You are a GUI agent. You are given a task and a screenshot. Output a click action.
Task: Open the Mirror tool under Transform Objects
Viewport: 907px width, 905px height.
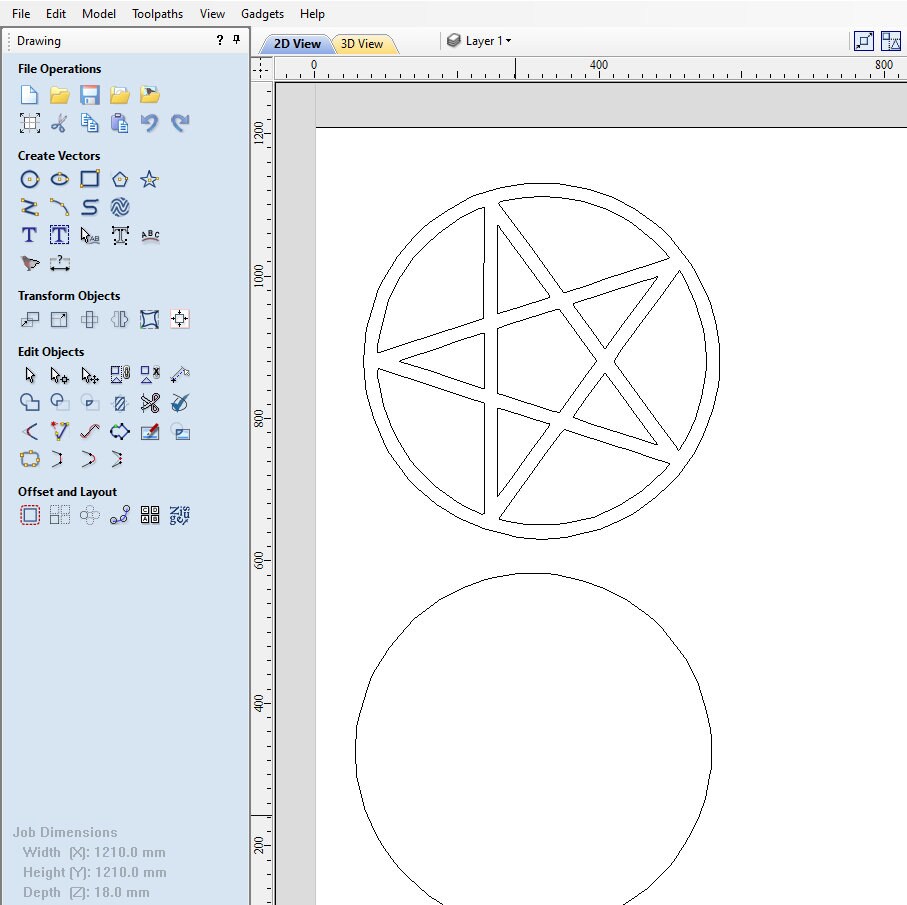[x=117, y=320]
